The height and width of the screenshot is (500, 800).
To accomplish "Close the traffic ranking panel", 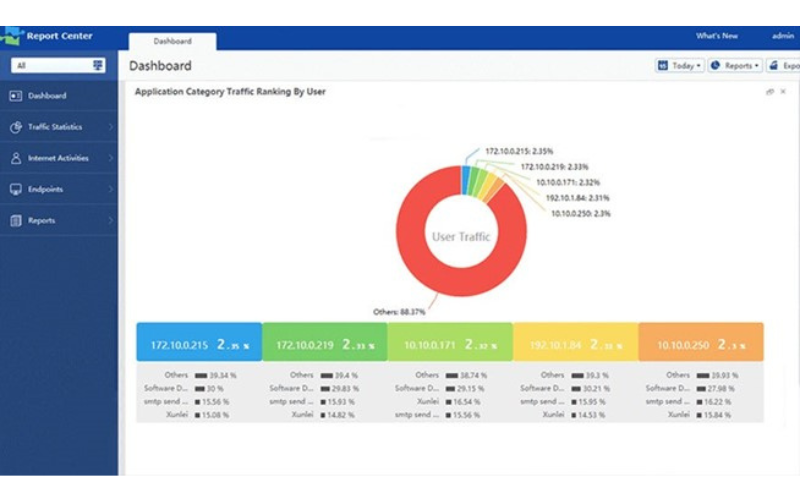I will (783, 92).
